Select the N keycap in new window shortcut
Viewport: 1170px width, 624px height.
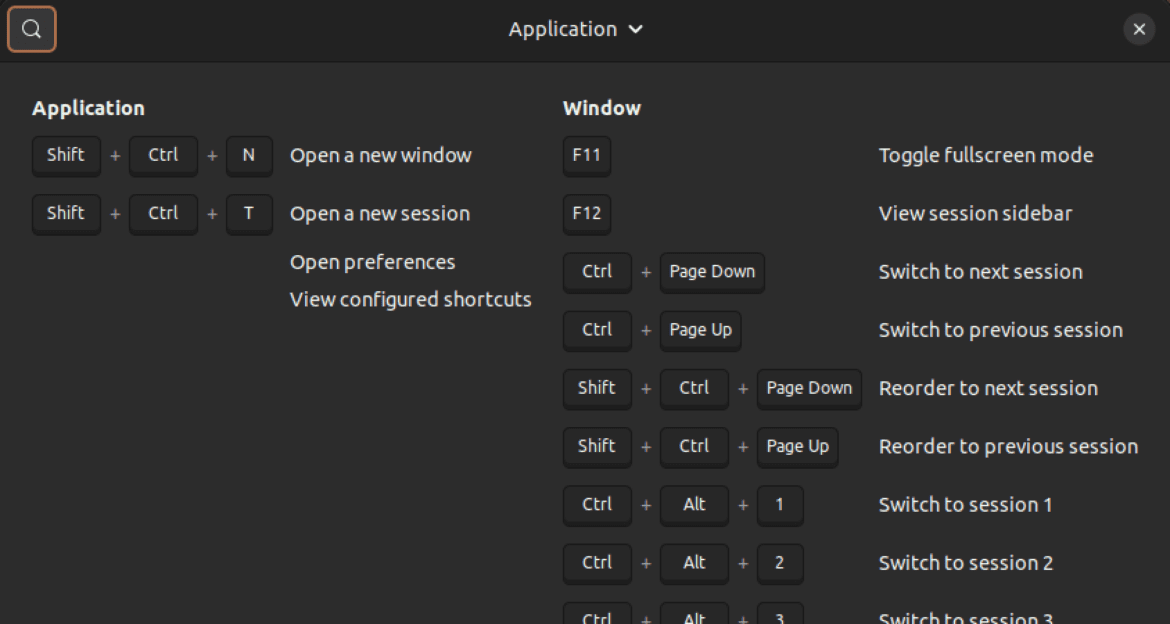[x=249, y=156]
